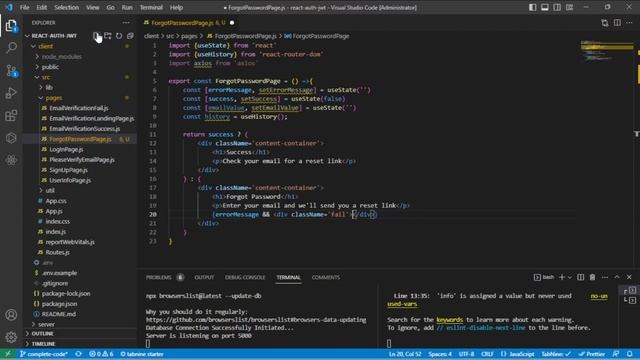Change language mode from JavaScript status item

click(x=518, y=354)
